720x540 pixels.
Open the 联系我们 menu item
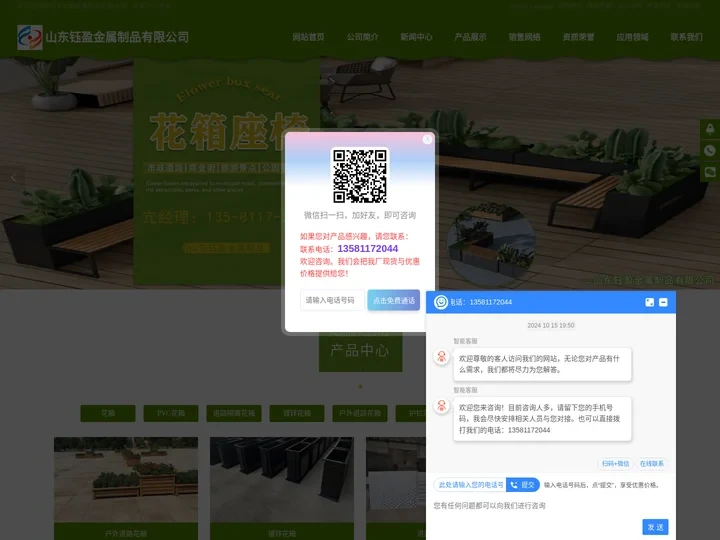pos(686,37)
